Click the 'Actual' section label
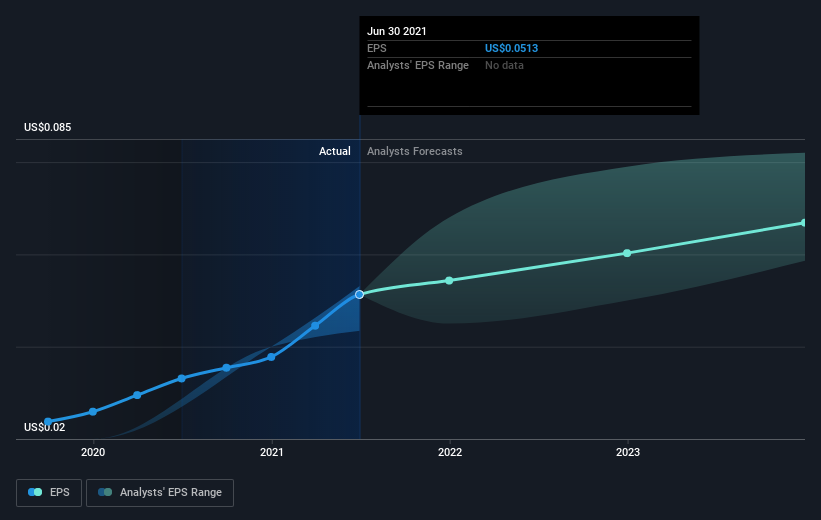Viewport: 821px width, 520px height. click(335, 151)
